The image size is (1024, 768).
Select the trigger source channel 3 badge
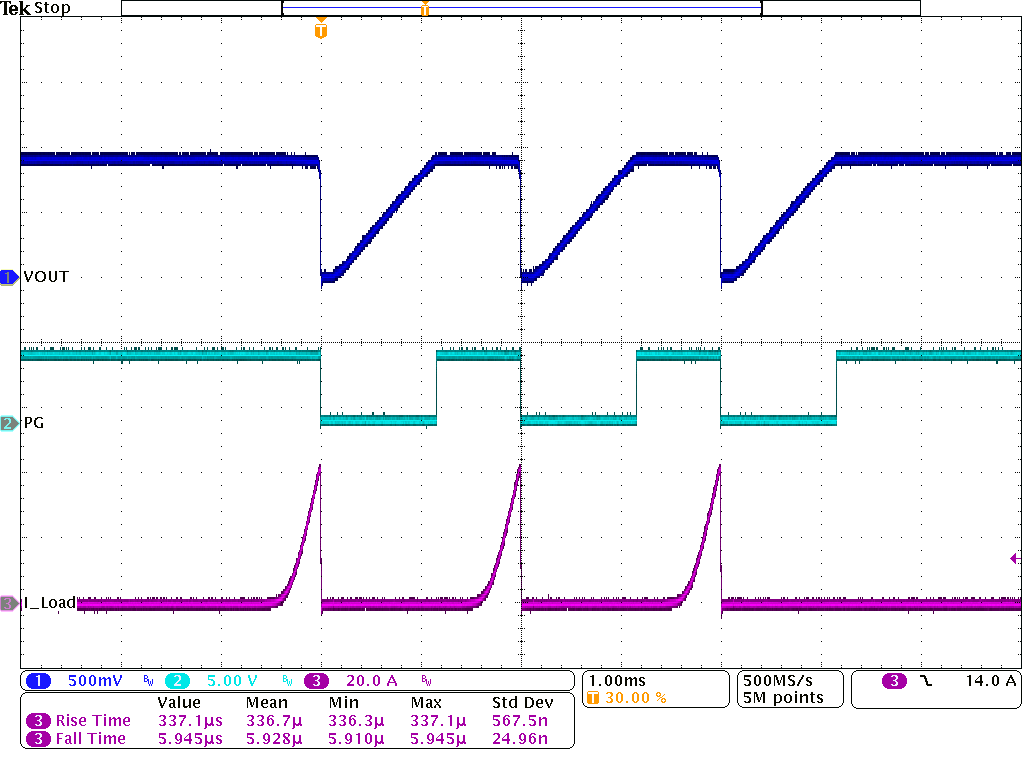tap(894, 681)
